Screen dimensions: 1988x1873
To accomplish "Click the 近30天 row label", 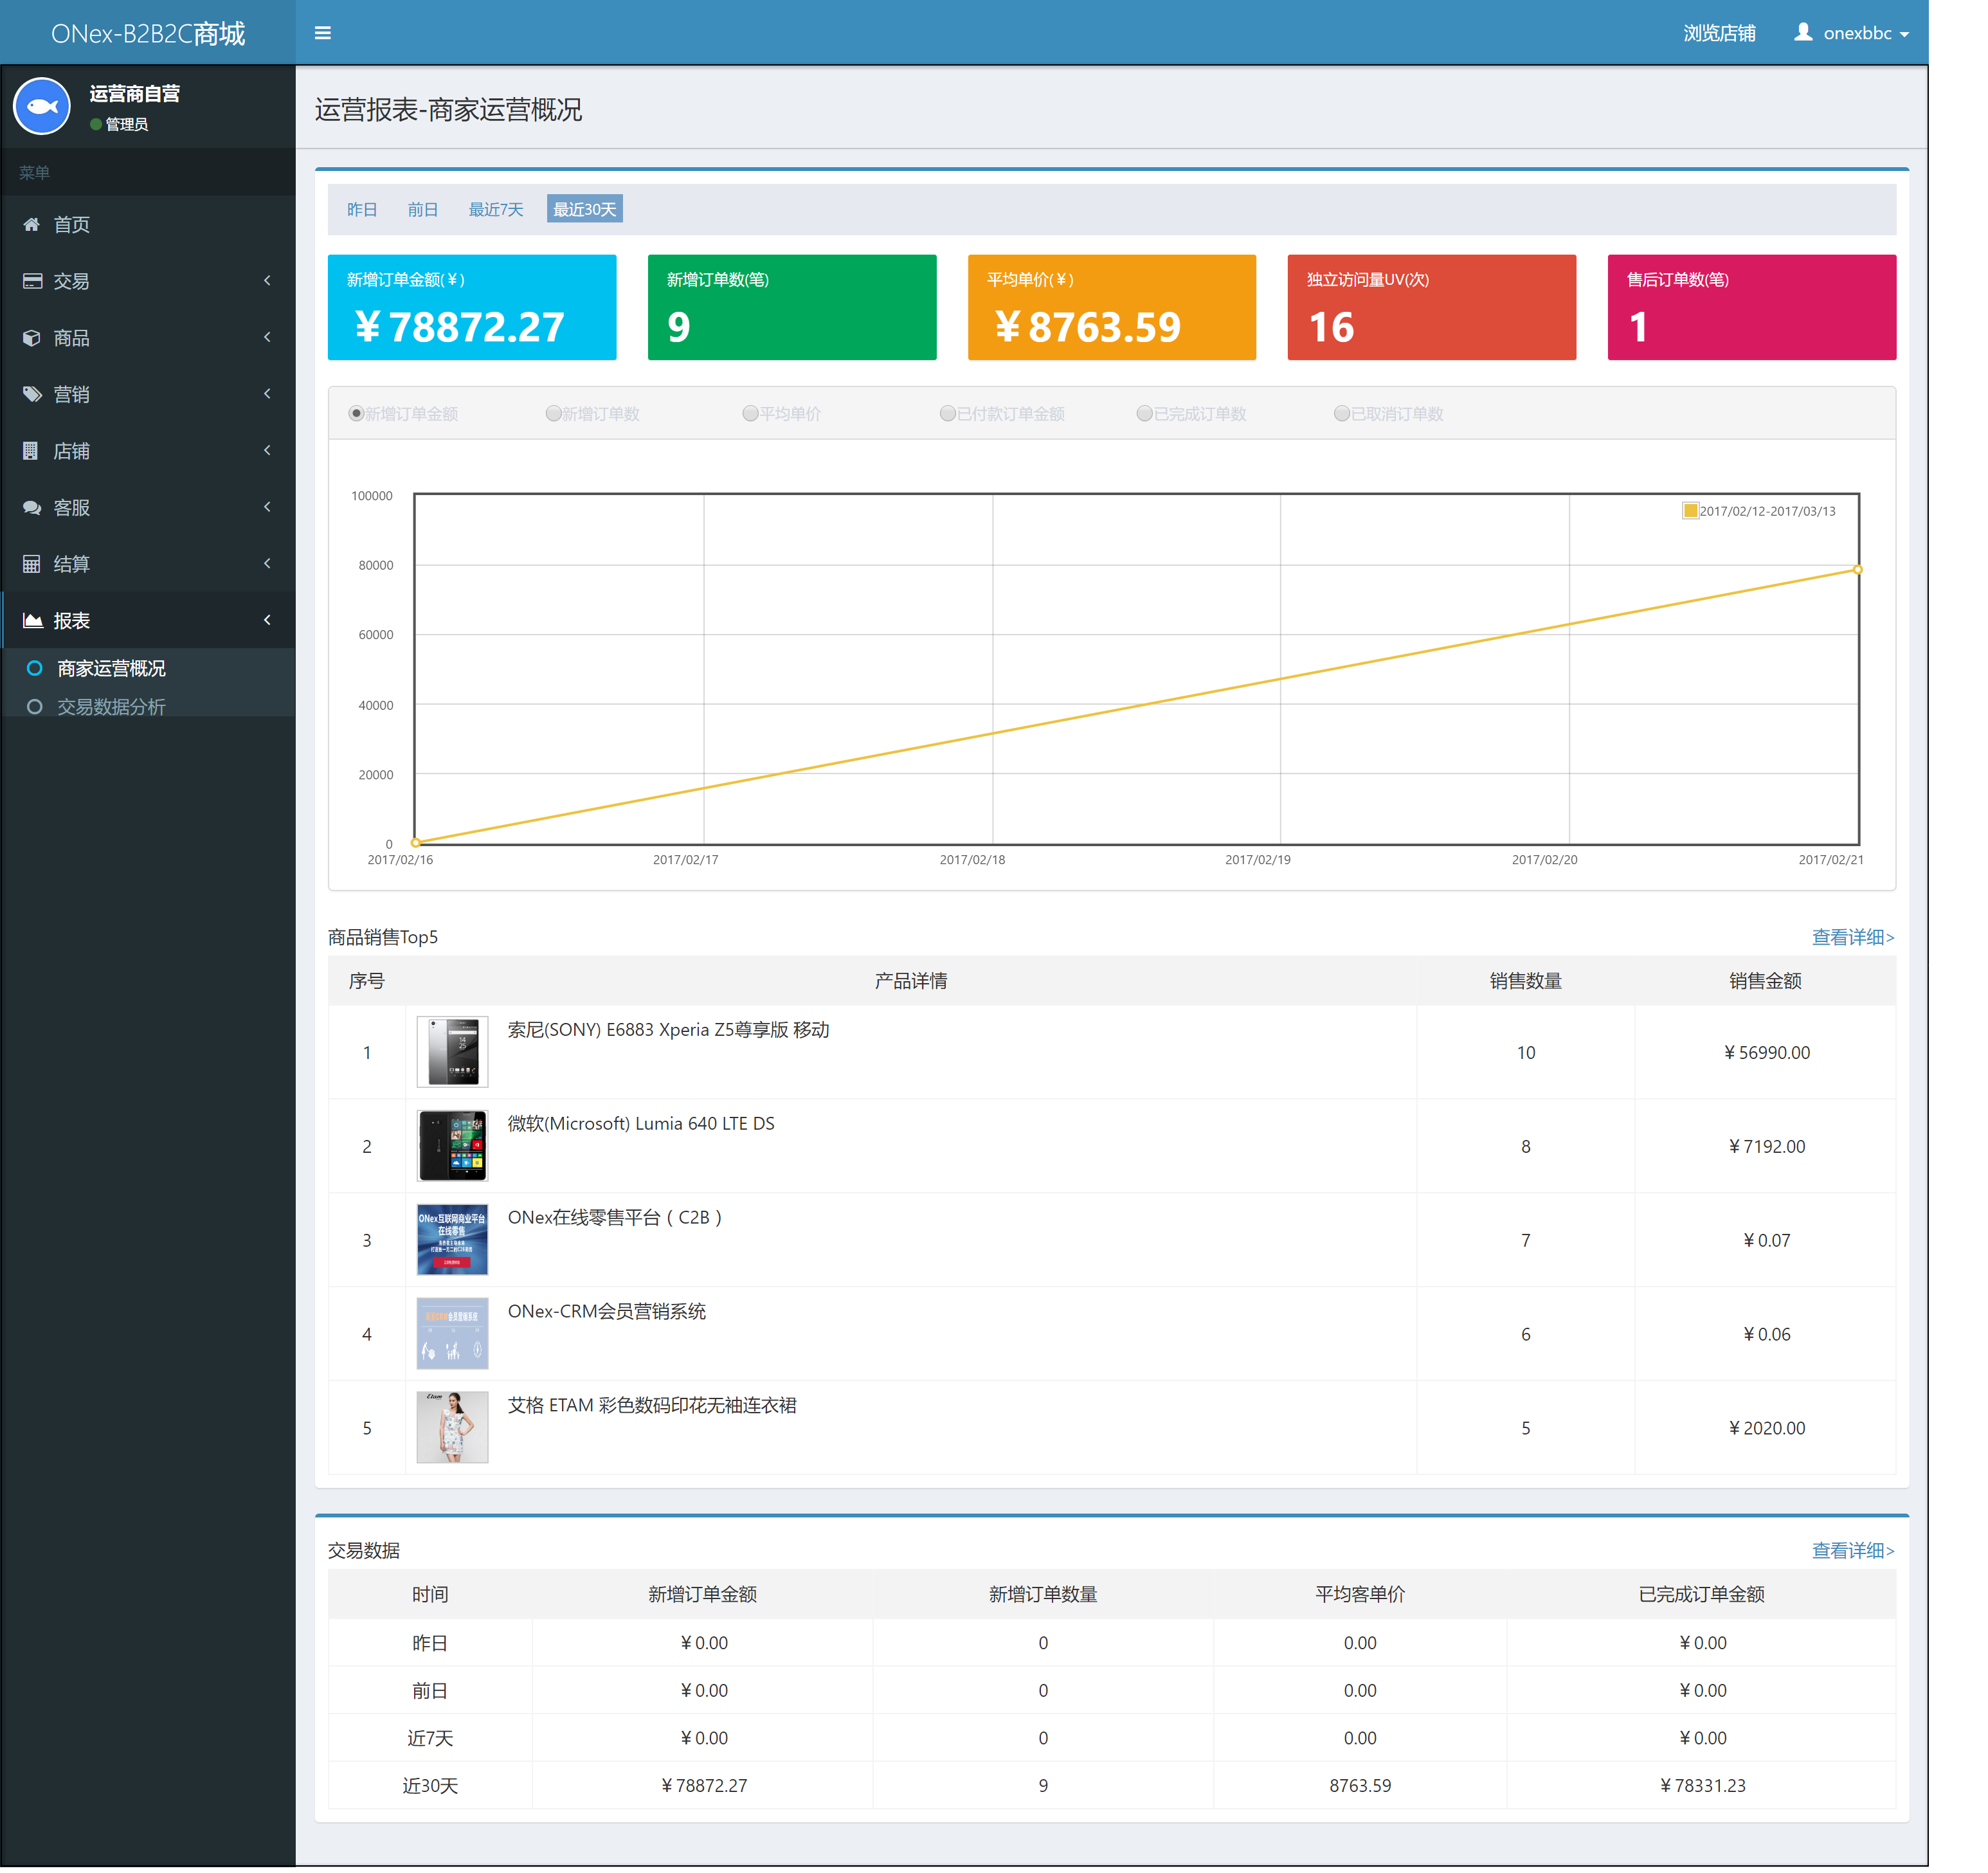I will [430, 1786].
